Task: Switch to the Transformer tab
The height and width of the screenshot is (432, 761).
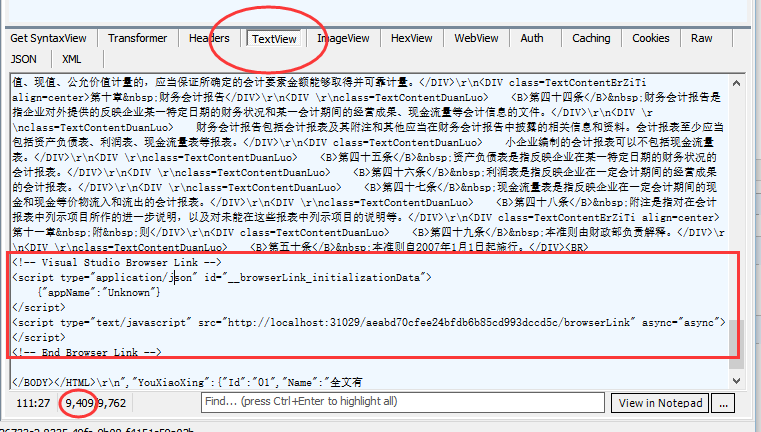Action: pos(138,38)
